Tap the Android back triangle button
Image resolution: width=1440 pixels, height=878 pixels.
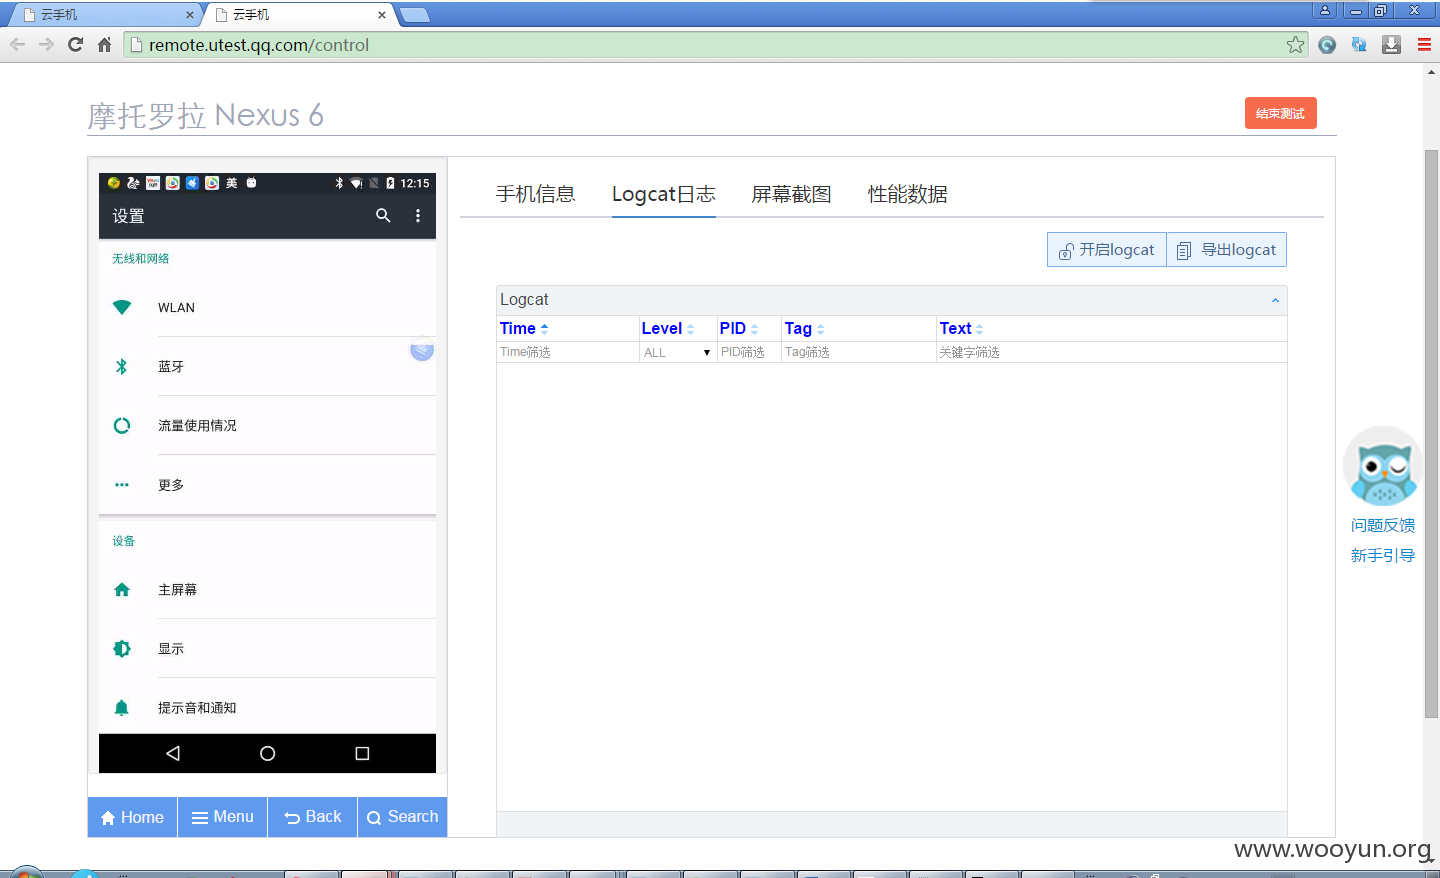click(x=173, y=753)
